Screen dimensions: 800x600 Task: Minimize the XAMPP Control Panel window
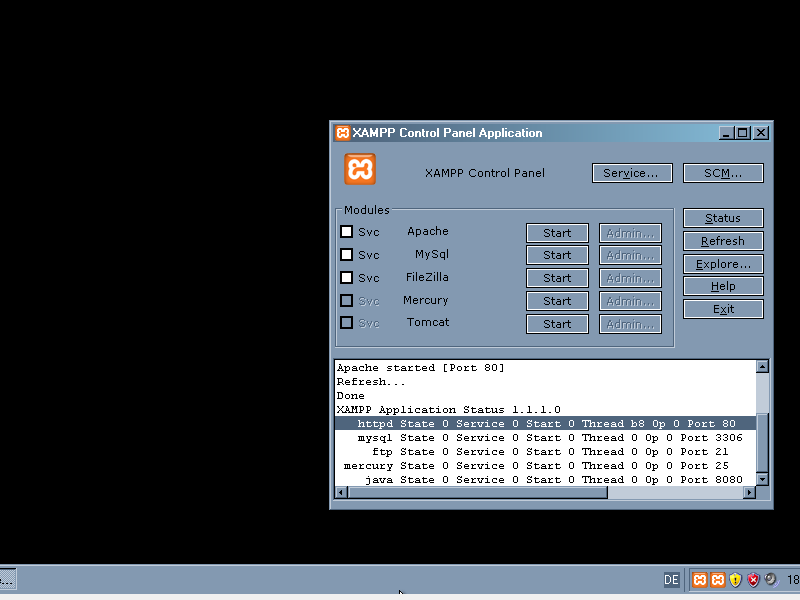(x=727, y=133)
